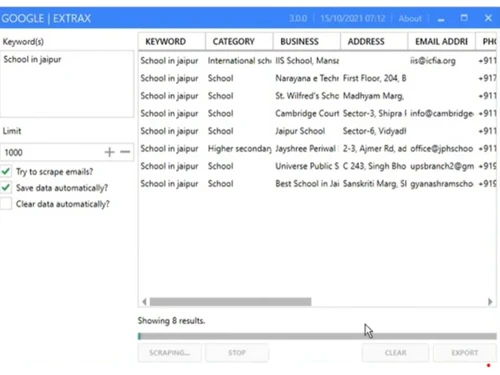Select the 'C 243, Singh Bho' address cell

pyautogui.click(x=374, y=166)
